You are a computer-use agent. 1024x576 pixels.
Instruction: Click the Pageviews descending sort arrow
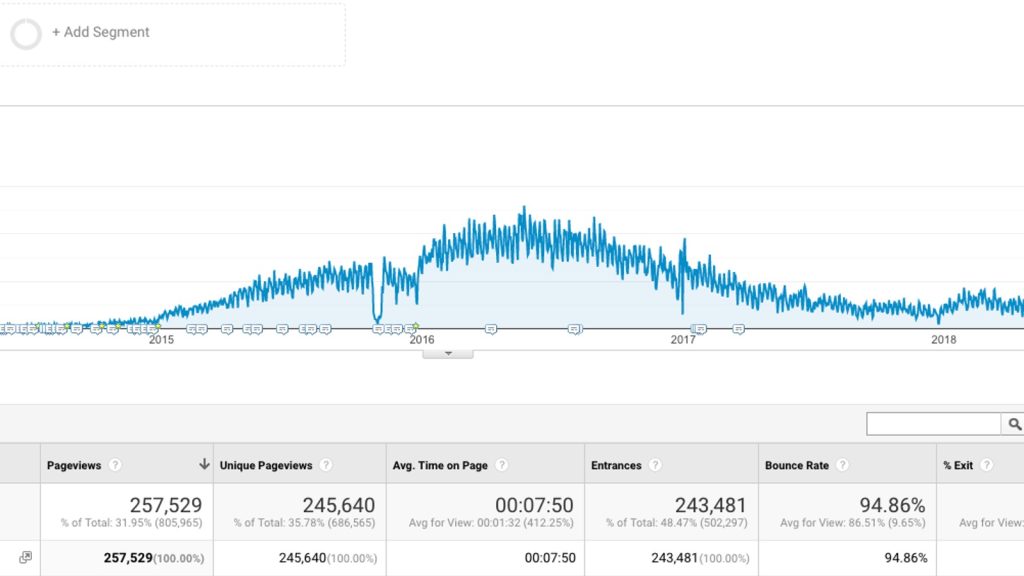204,465
